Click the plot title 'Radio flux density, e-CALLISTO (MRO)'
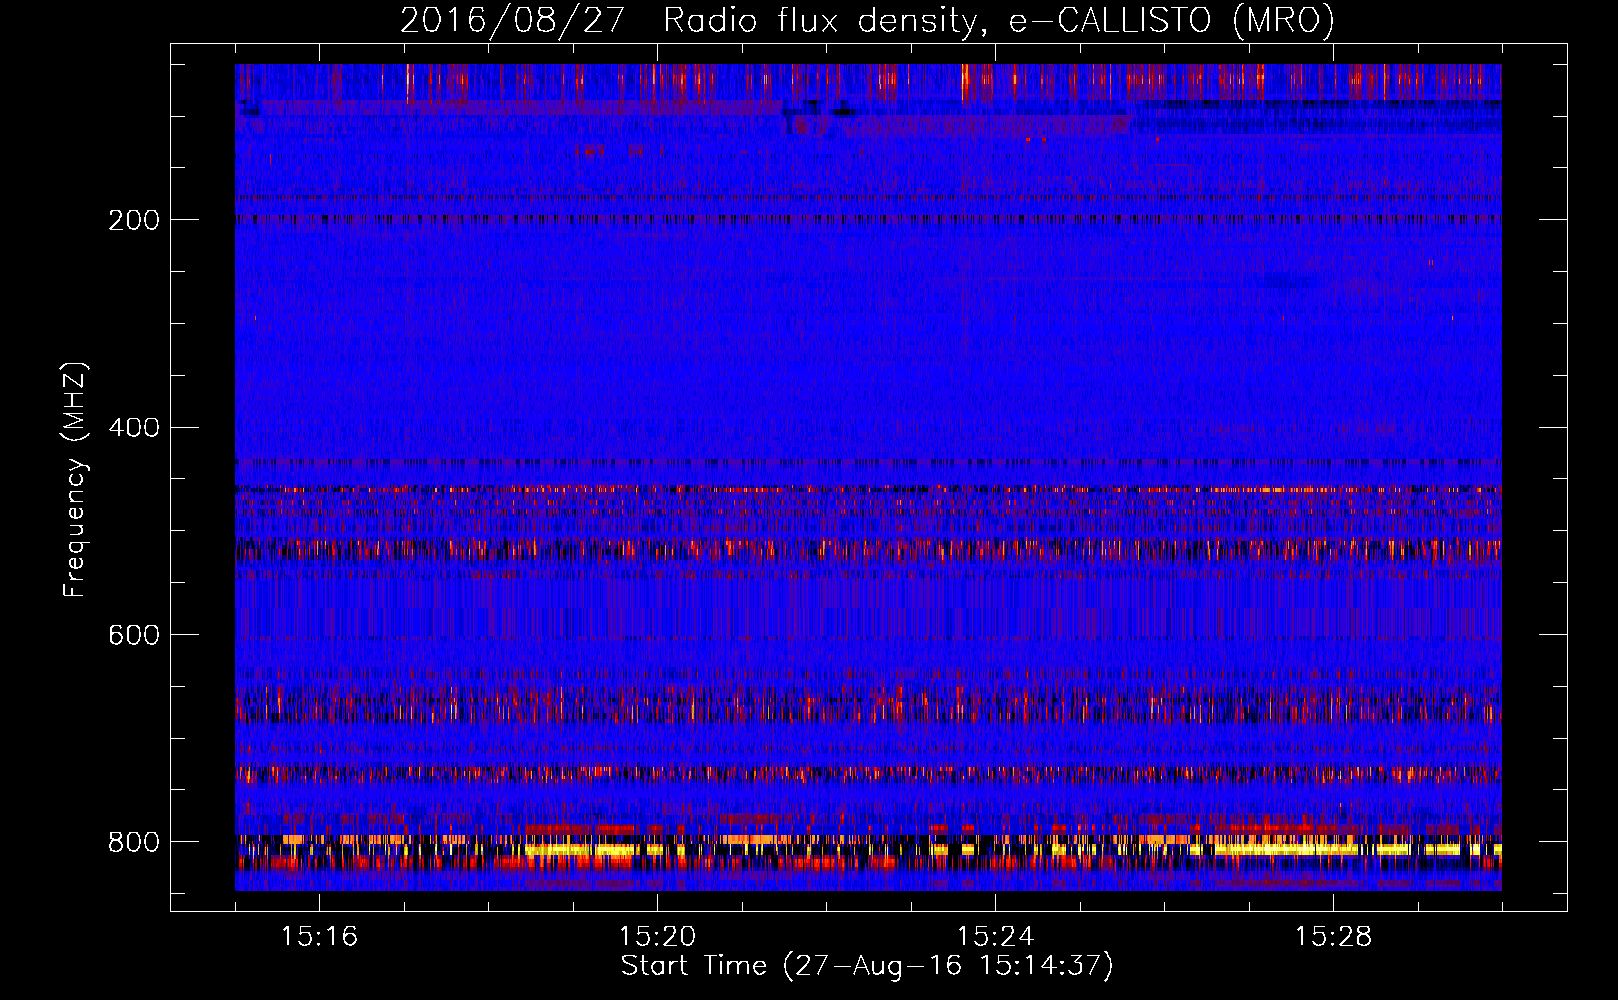This screenshot has height=1000, width=1618. tap(999, 21)
